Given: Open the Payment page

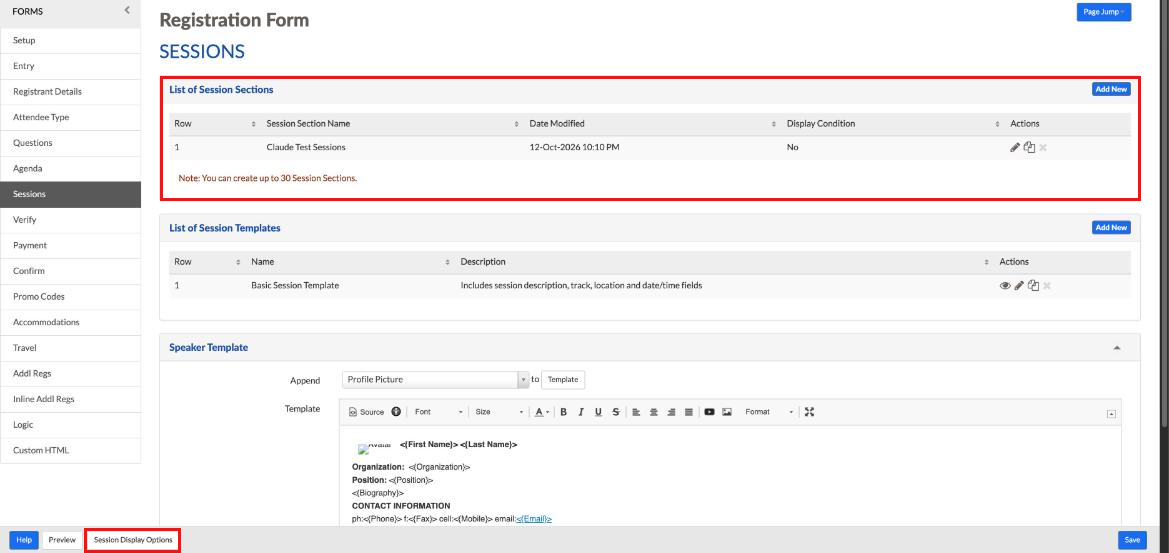Looking at the screenshot, I should [x=70, y=245].
